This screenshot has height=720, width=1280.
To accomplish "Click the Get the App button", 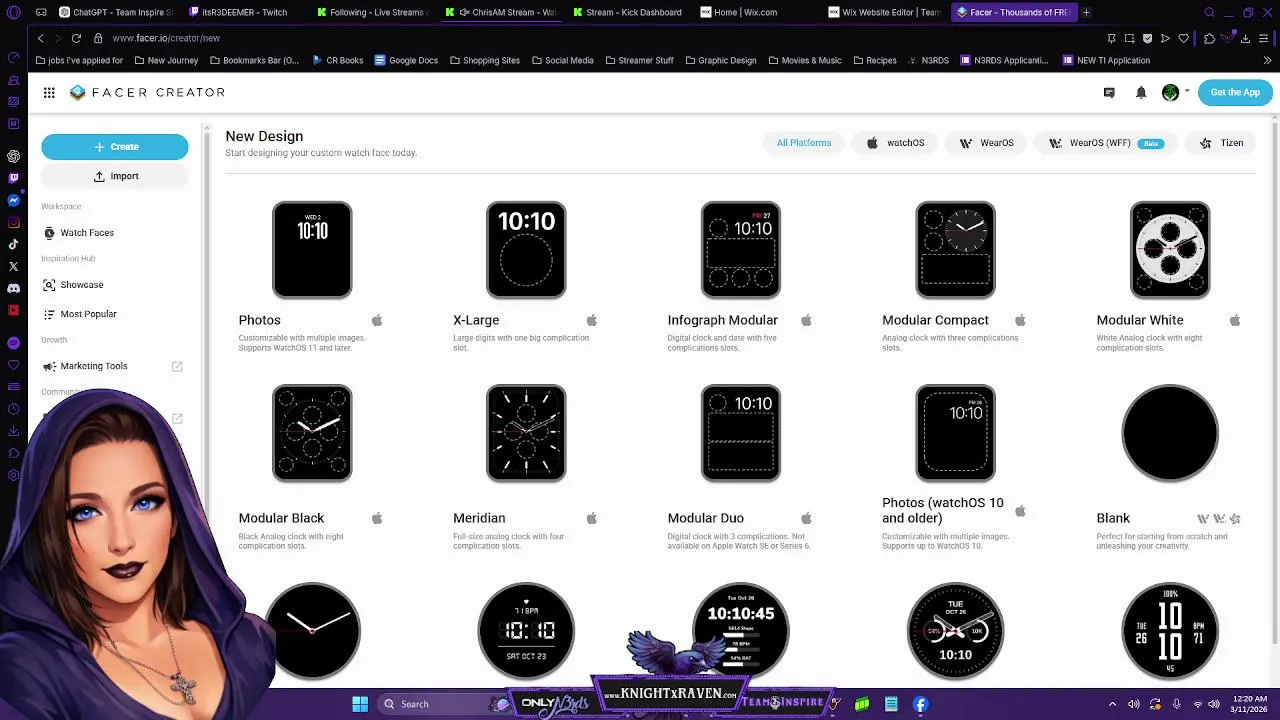I will tap(1235, 92).
